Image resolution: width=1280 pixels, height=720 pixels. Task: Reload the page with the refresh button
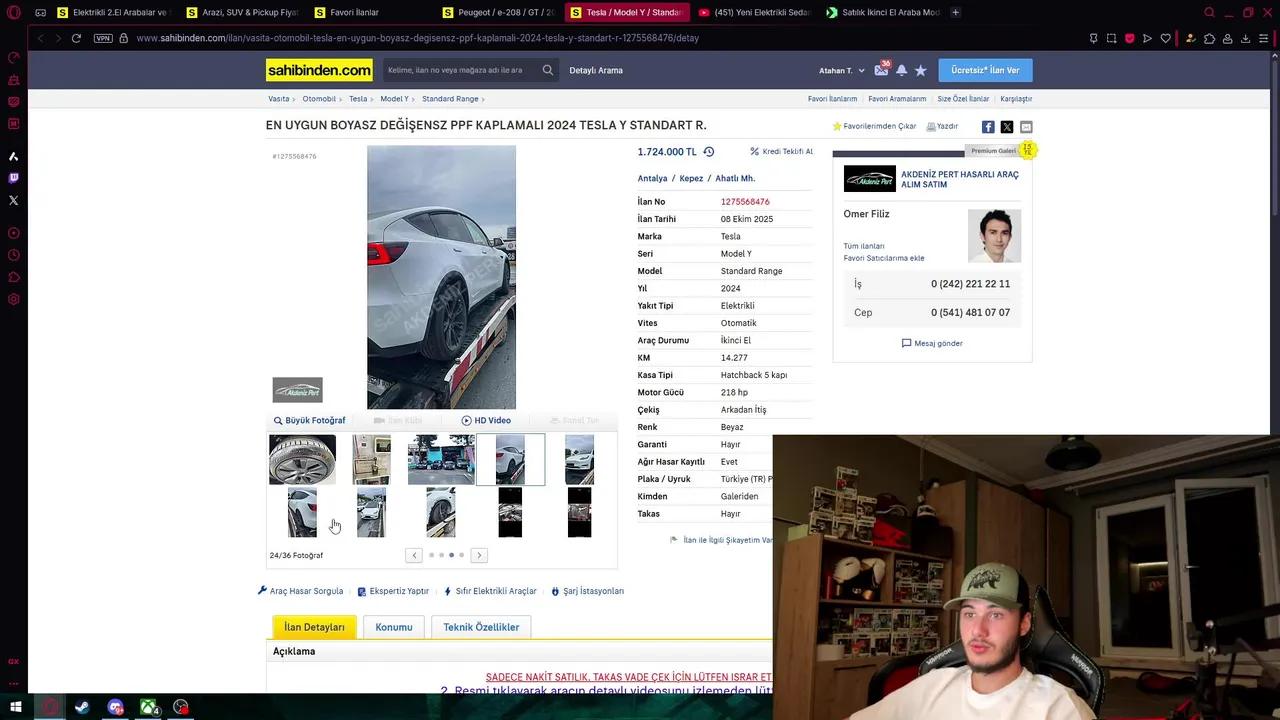76,38
